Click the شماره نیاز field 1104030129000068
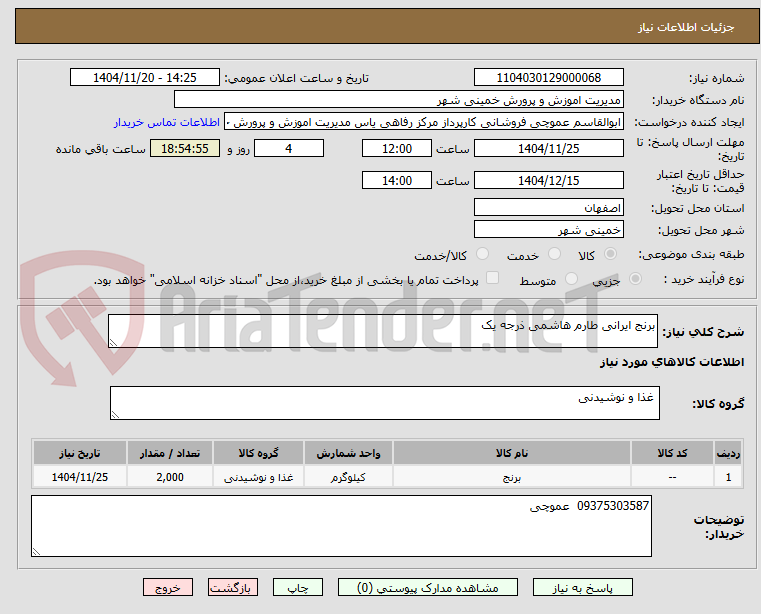The height and width of the screenshot is (614, 761). 548,77
